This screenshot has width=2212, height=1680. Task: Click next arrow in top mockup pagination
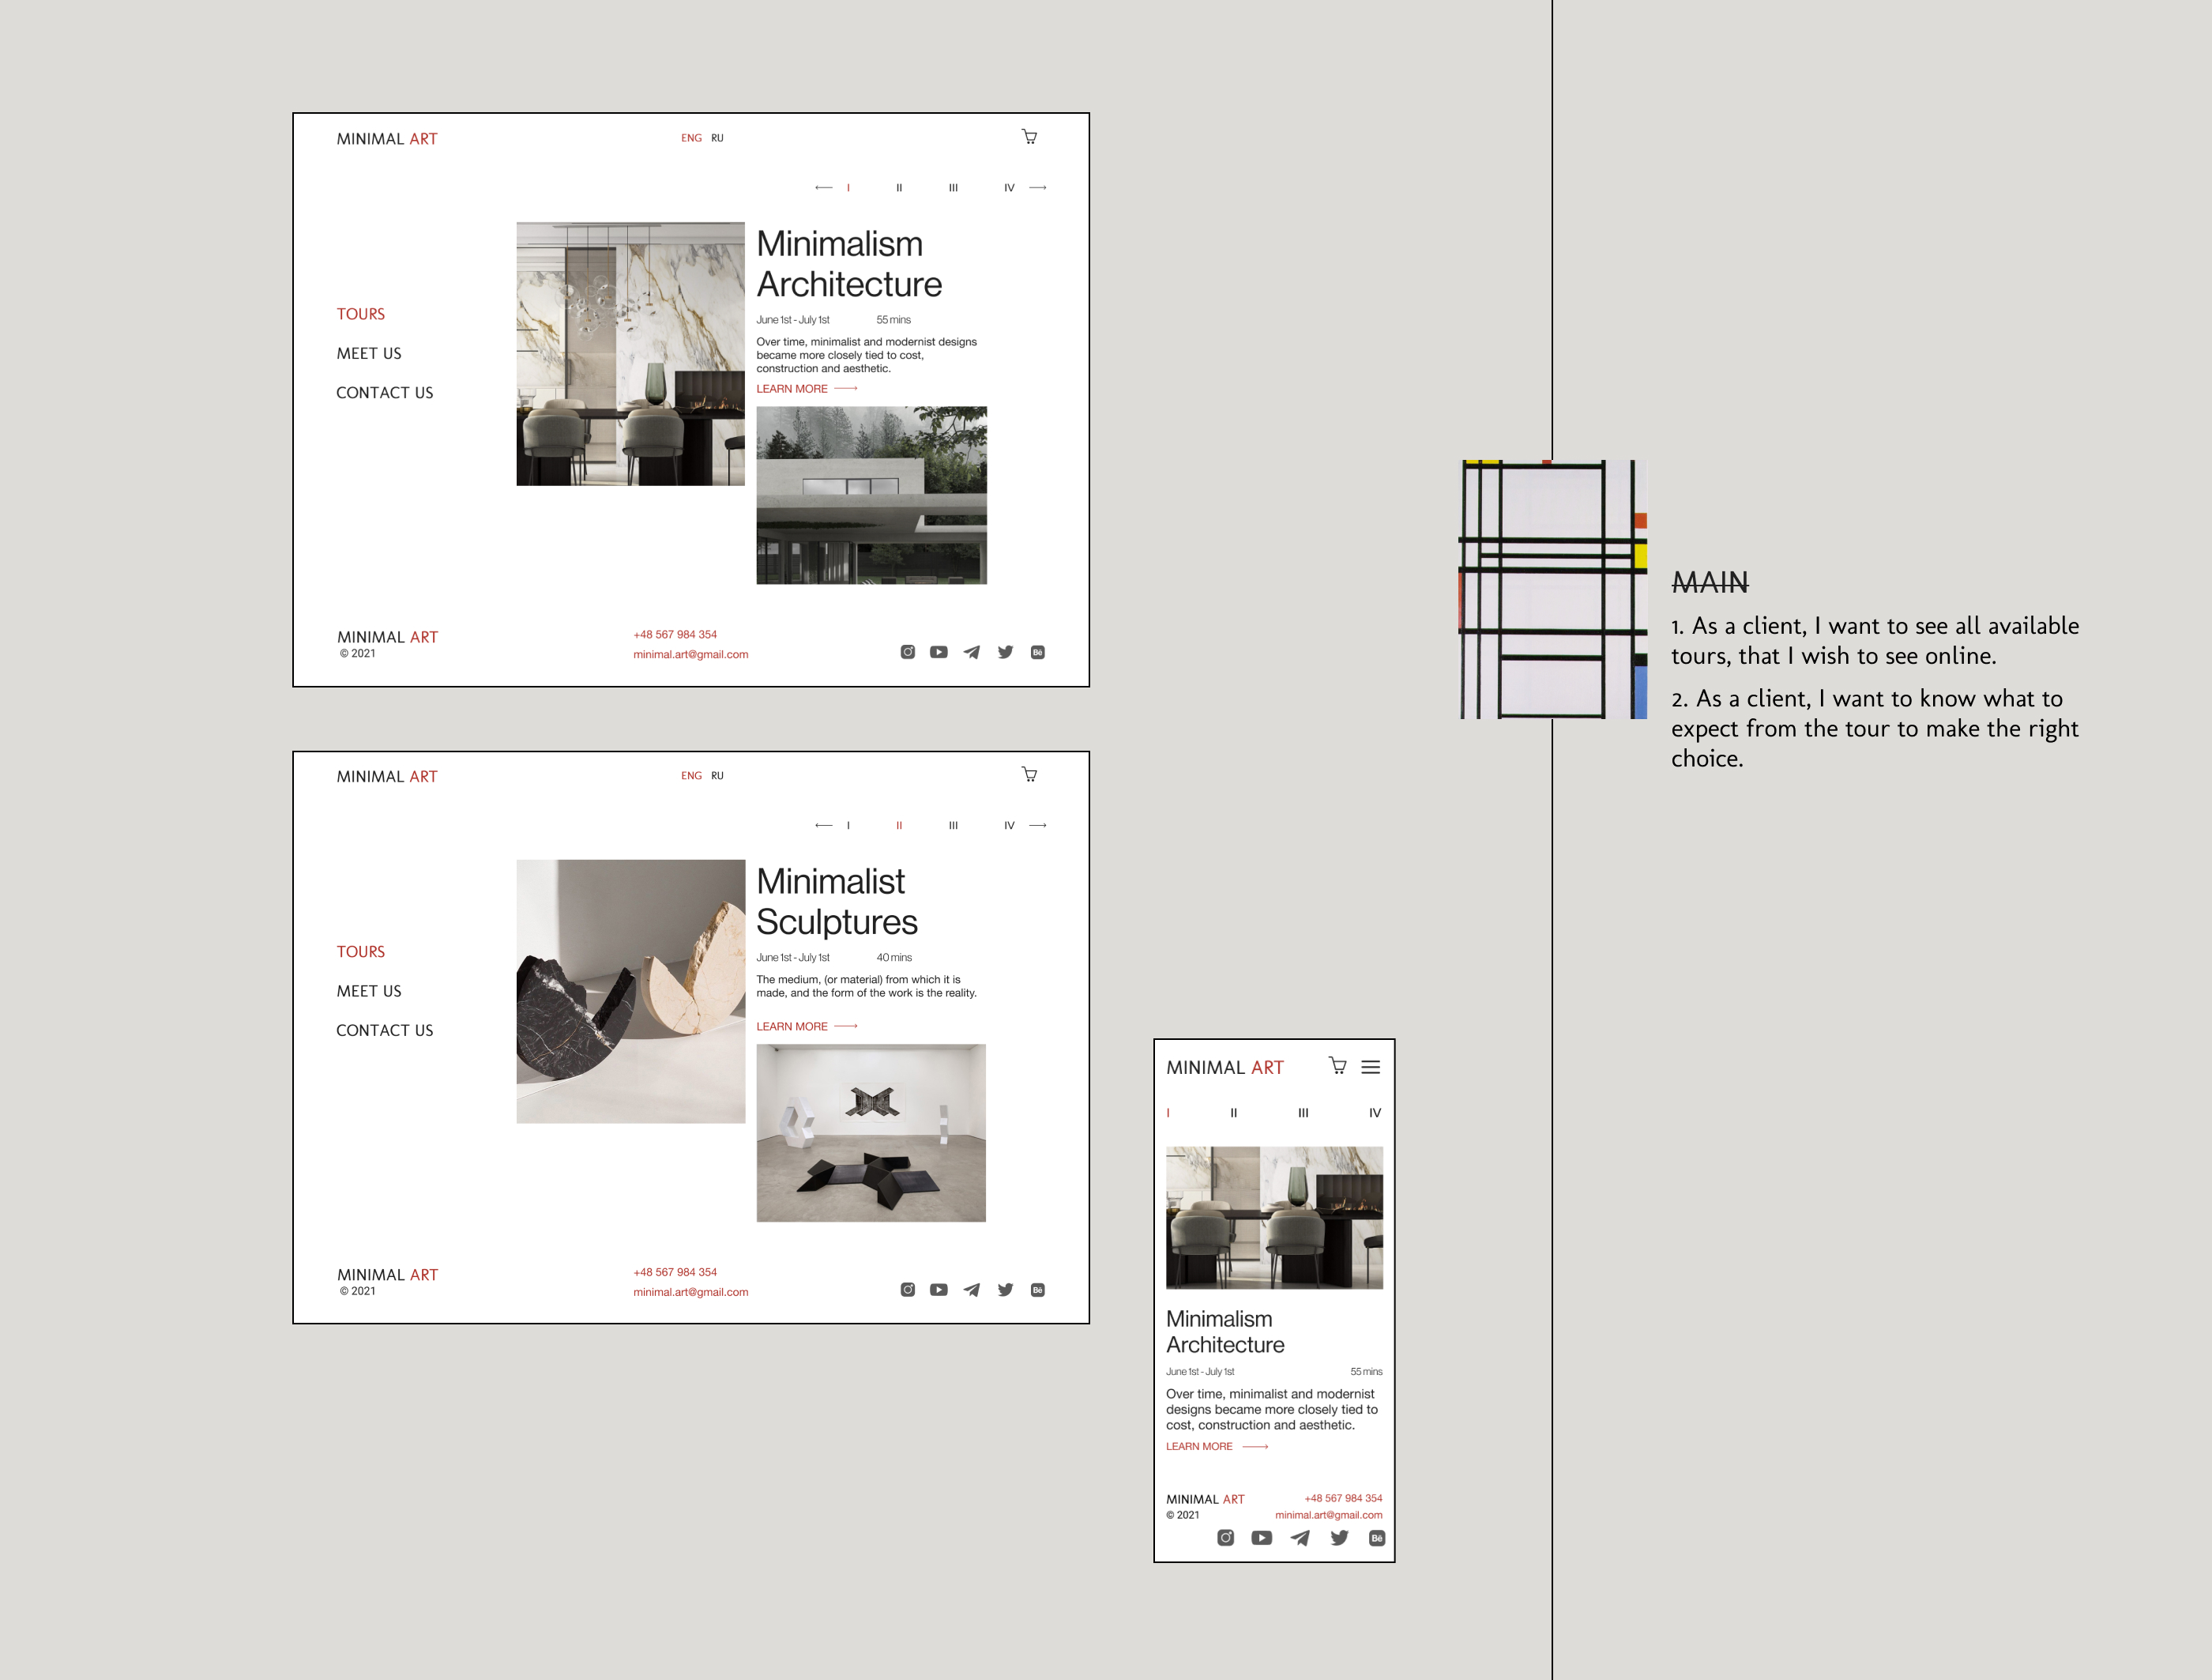click(x=1038, y=188)
